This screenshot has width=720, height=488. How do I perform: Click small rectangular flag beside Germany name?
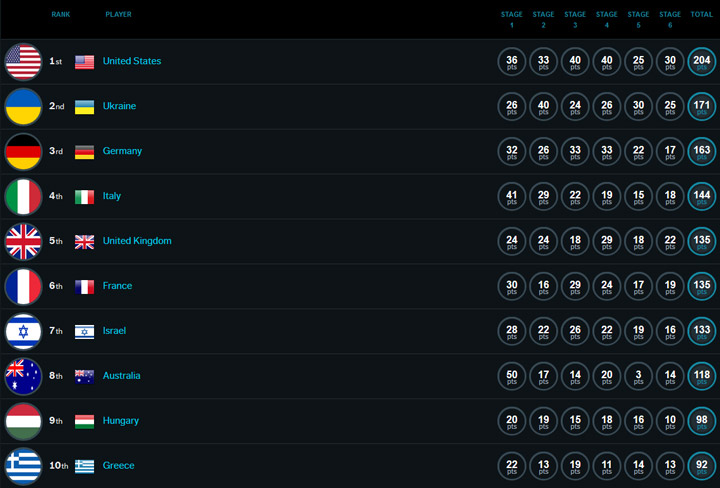click(x=84, y=152)
